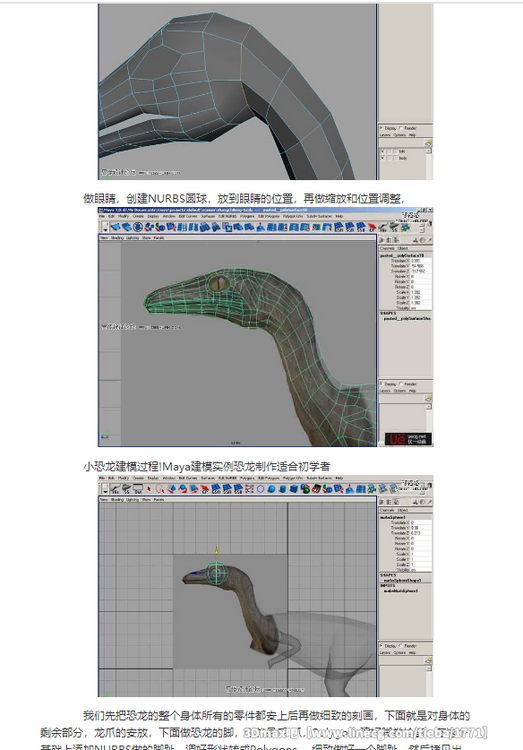Select Render radio button in bottom screenshot
The height and width of the screenshot is (750, 523).
[401, 646]
